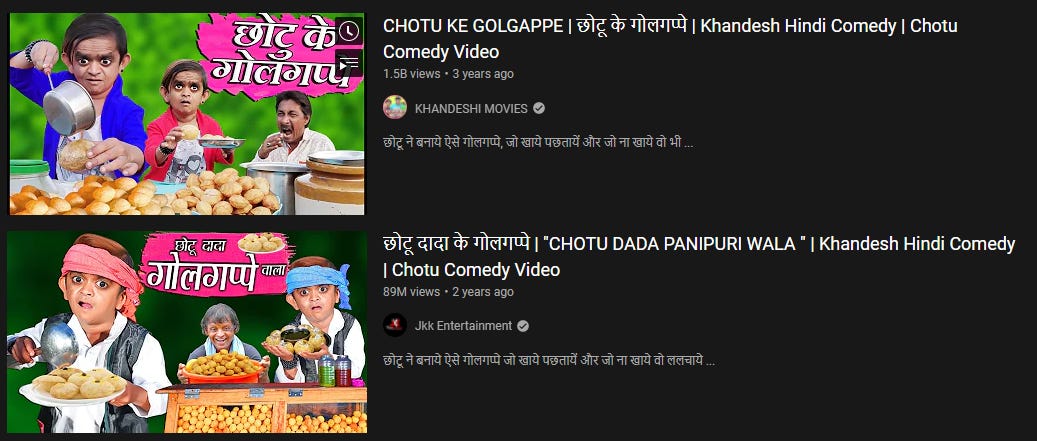Click pink Hindi banner on first thumbnail
This screenshot has width=1037, height=441.
[281, 58]
